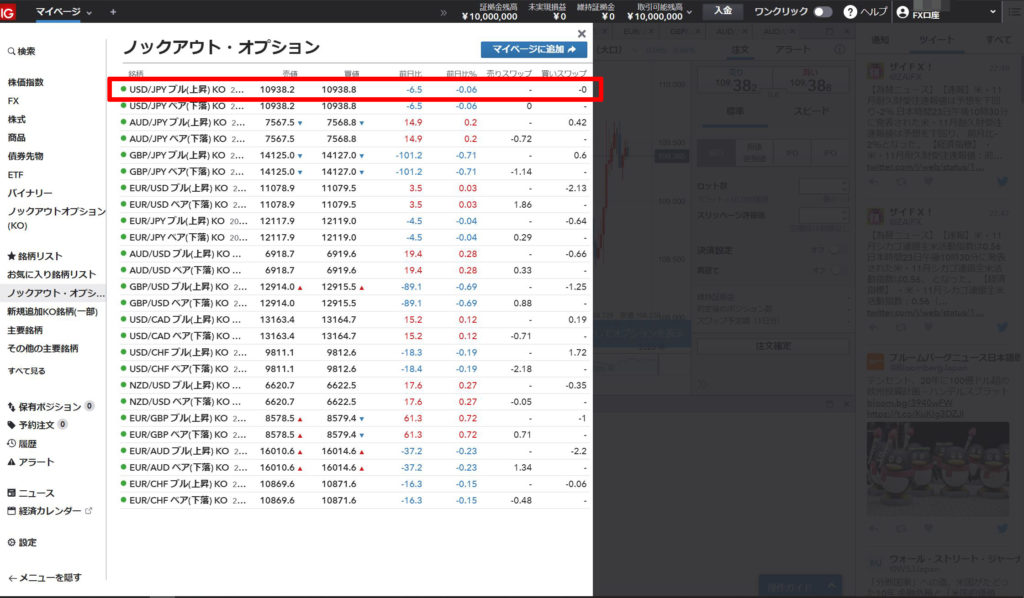Screen dimensions: 1024x598
Task: Open バイナリー in the sidebar
Action: point(29,193)
